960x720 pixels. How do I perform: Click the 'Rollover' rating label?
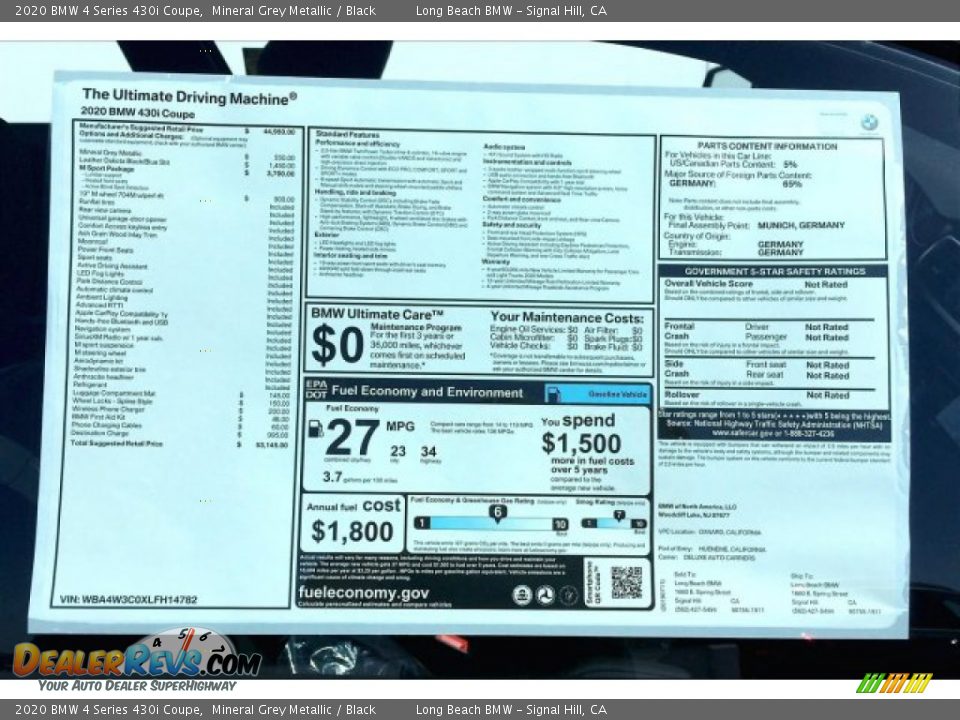(682, 395)
